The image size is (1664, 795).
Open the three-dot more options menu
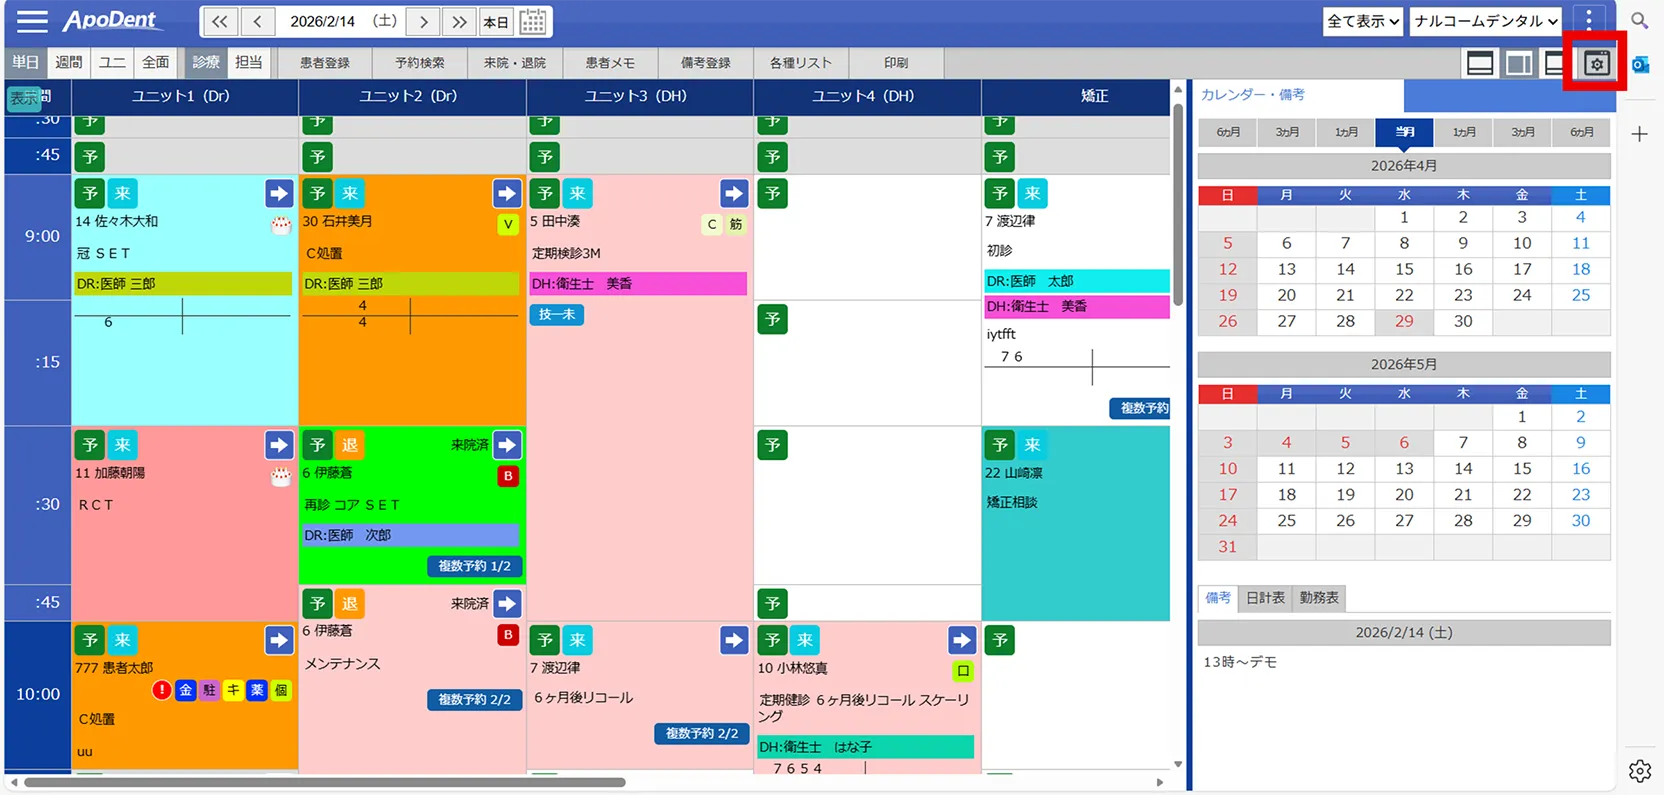click(x=1588, y=21)
